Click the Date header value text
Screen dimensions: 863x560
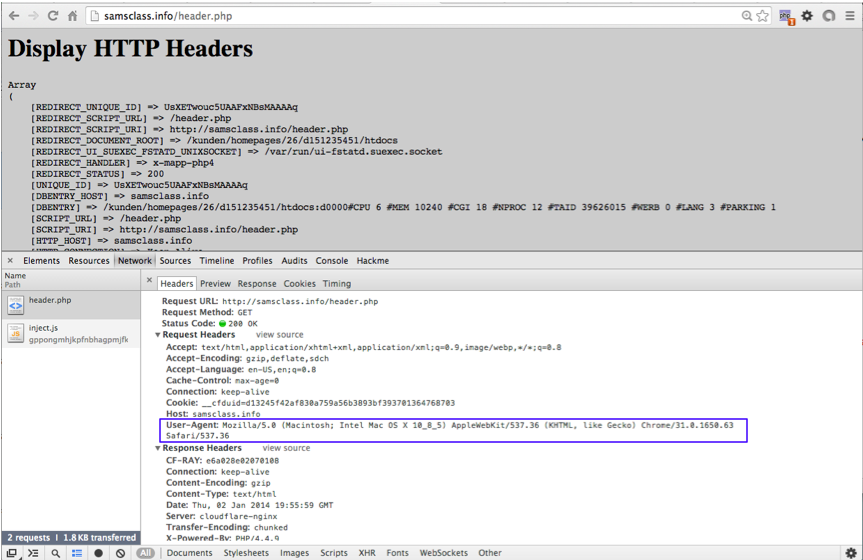pyautogui.click(x=263, y=505)
